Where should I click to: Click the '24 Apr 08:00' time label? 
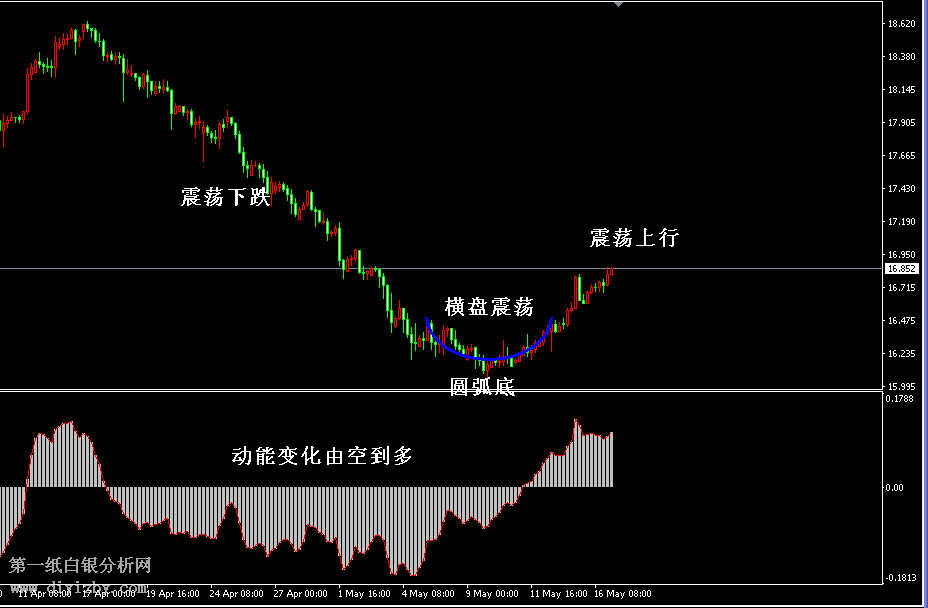click(237, 593)
